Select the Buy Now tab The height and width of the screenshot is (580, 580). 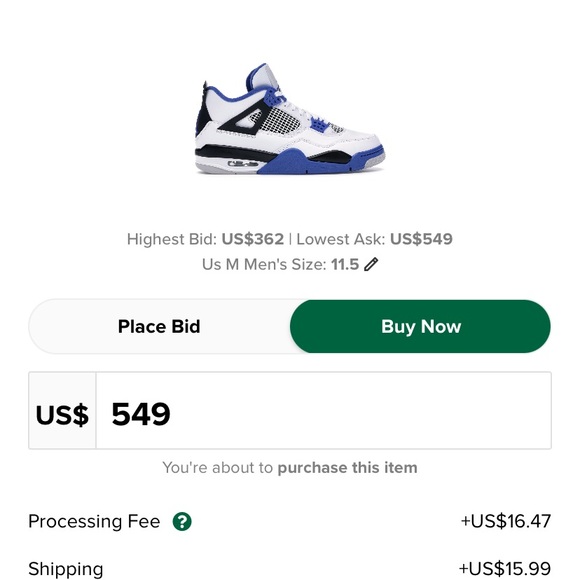point(421,326)
